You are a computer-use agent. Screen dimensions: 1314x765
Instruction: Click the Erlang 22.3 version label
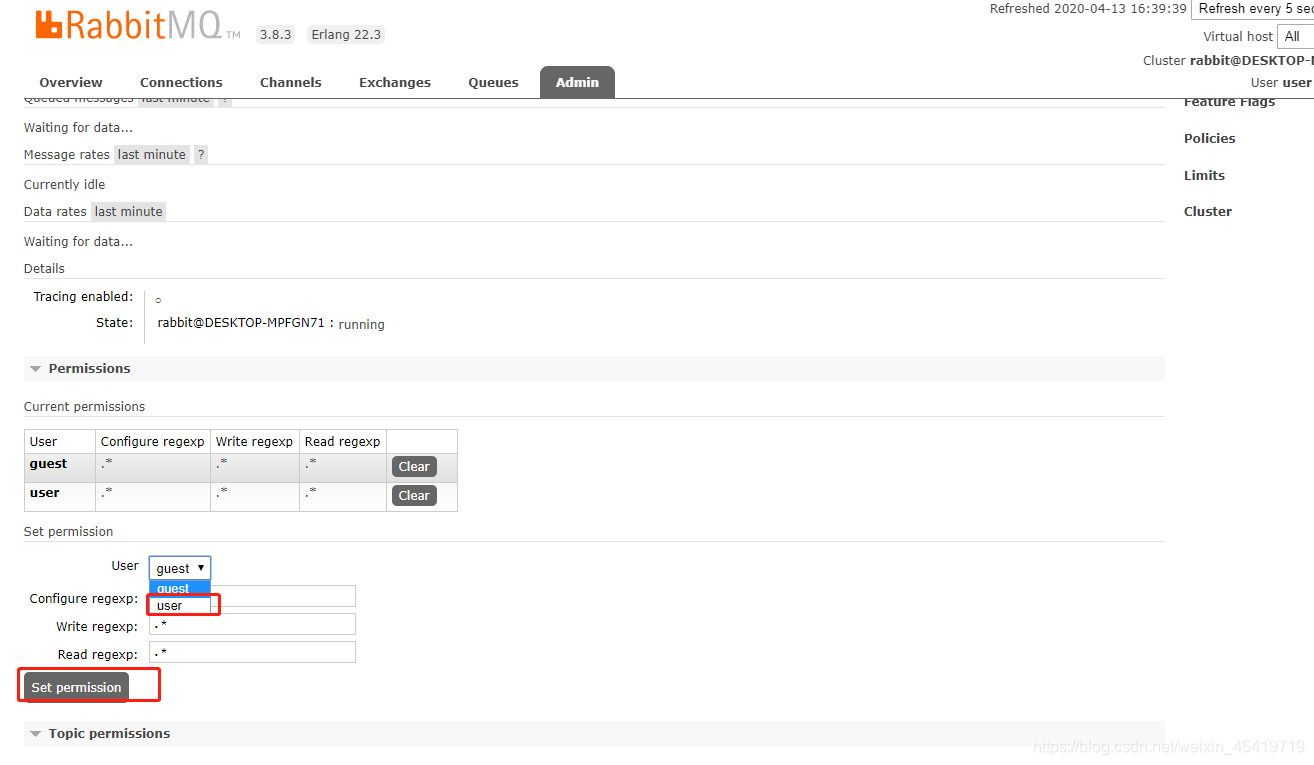346,34
